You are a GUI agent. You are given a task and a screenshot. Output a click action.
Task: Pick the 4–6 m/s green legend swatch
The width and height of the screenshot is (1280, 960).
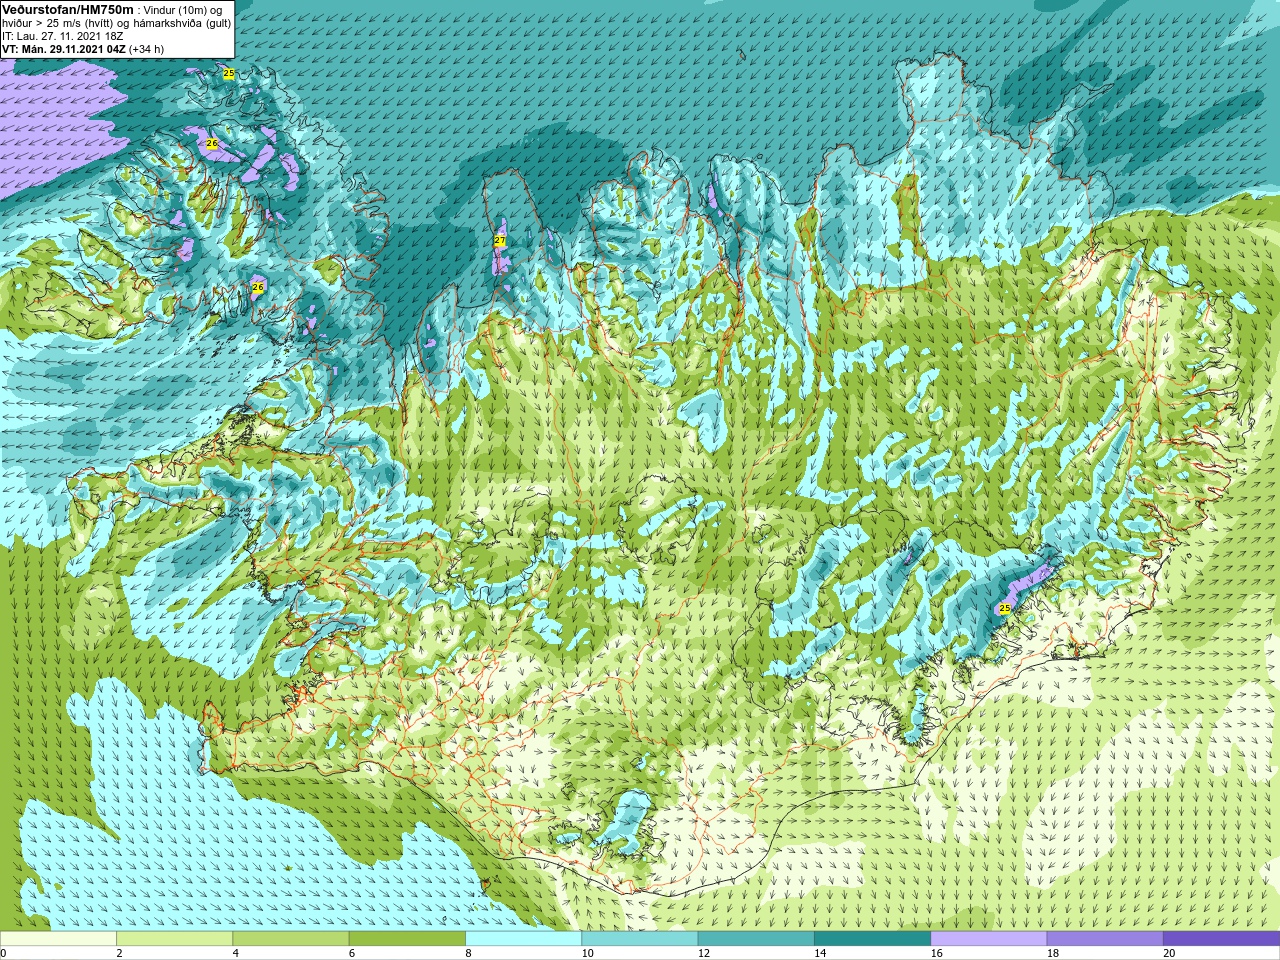coord(291,939)
